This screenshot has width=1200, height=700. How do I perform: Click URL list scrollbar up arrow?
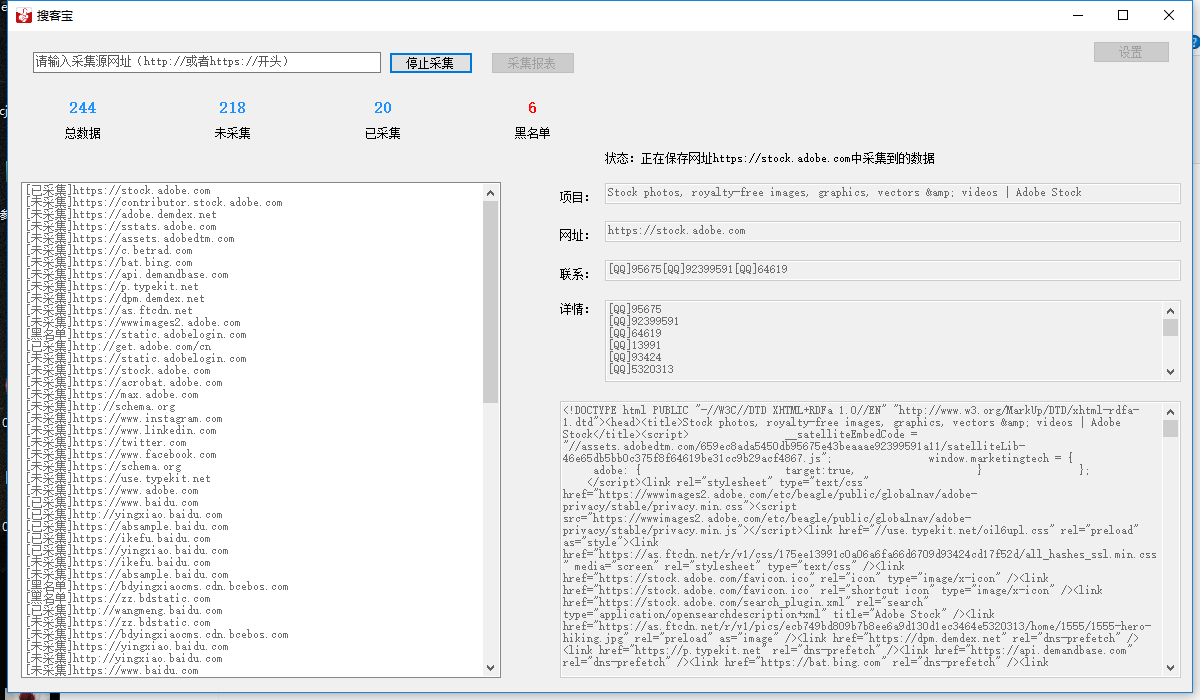point(491,193)
